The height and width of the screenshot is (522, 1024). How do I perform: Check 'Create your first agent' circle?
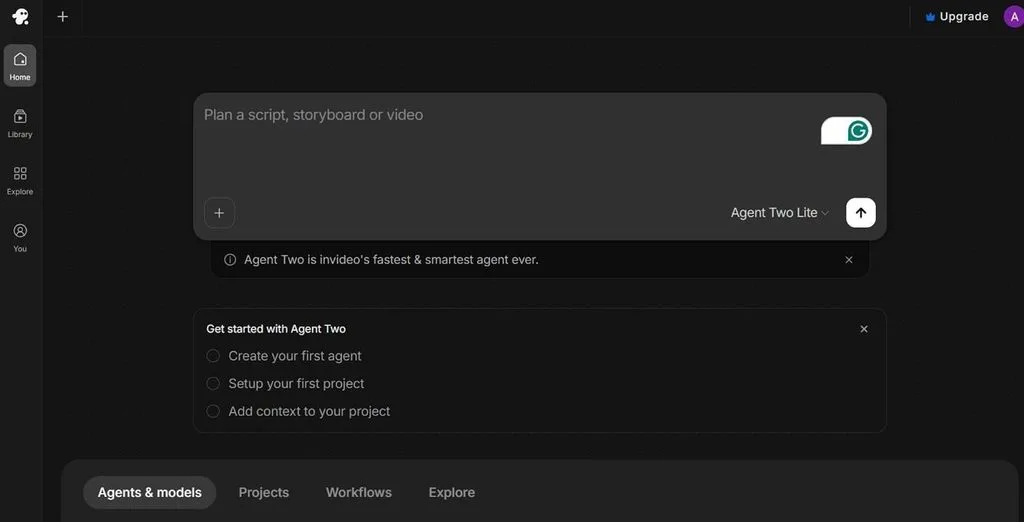click(x=213, y=356)
